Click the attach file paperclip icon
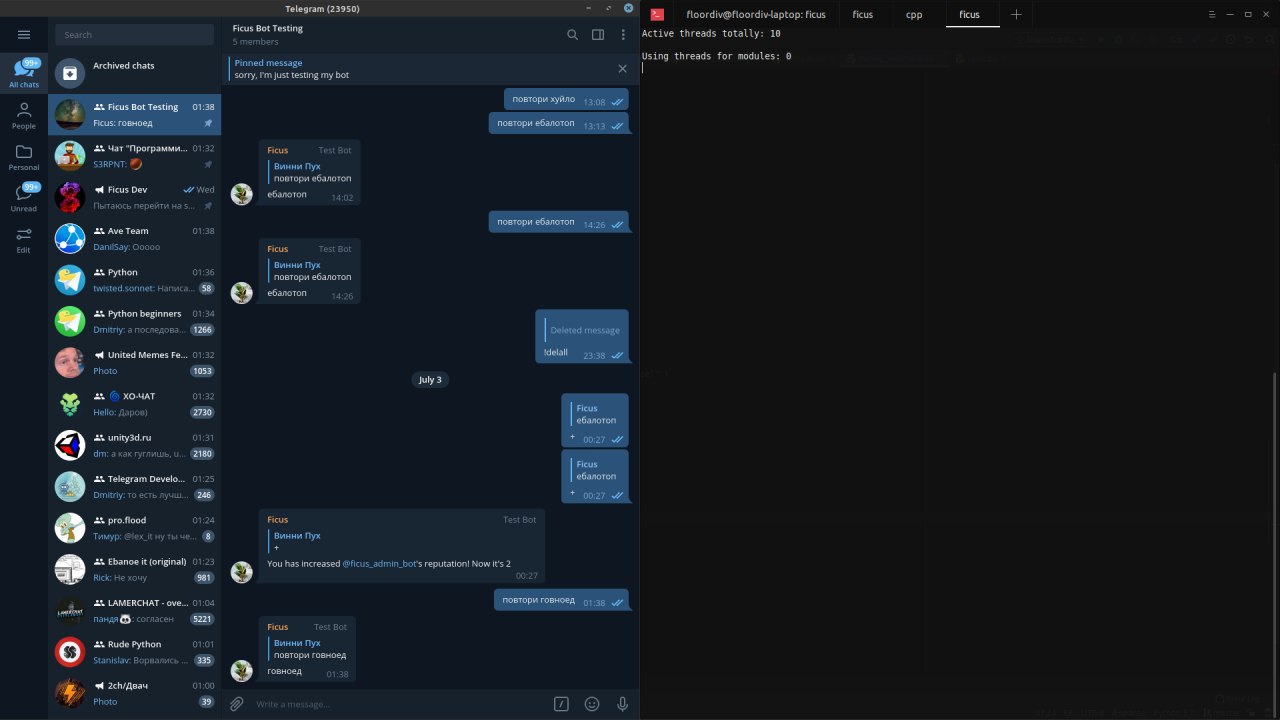The height and width of the screenshot is (720, 1280). 237,704
